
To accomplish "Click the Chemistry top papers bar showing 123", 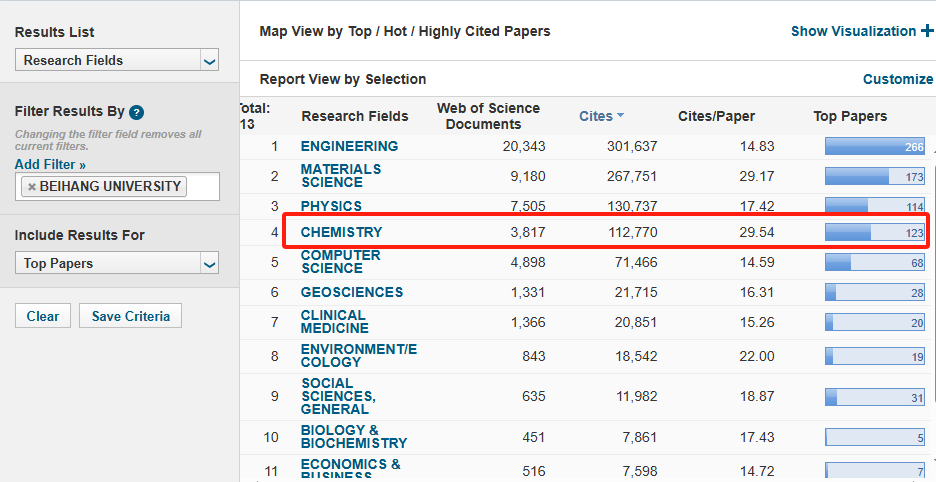I will coord(875,233).
